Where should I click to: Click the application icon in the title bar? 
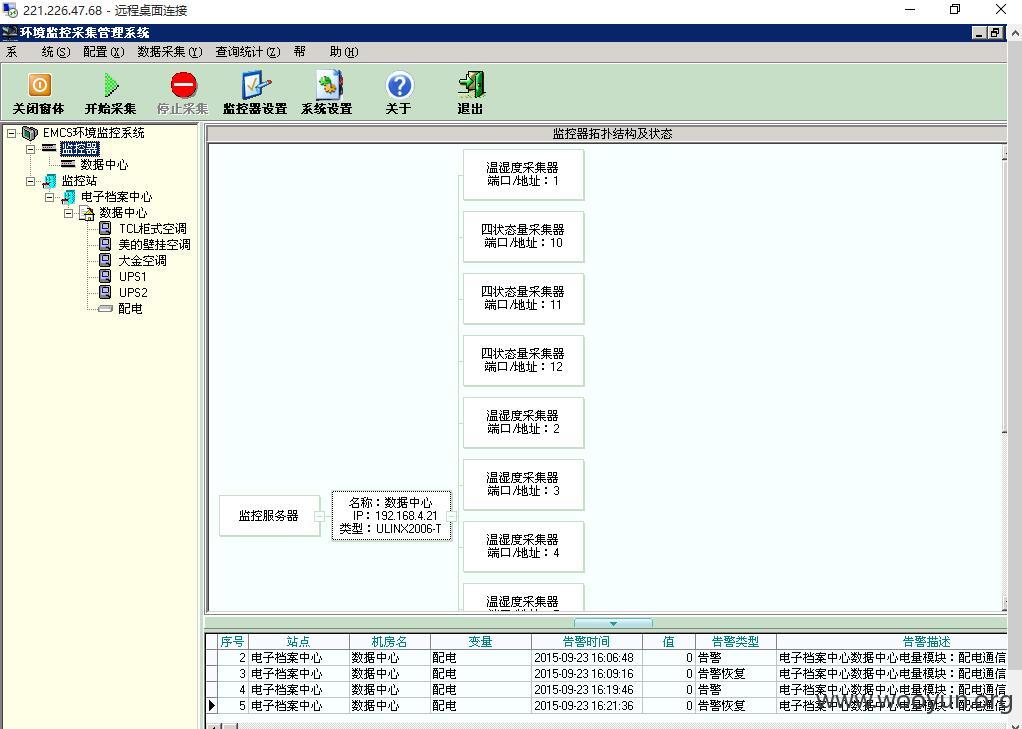pos(10,33)
